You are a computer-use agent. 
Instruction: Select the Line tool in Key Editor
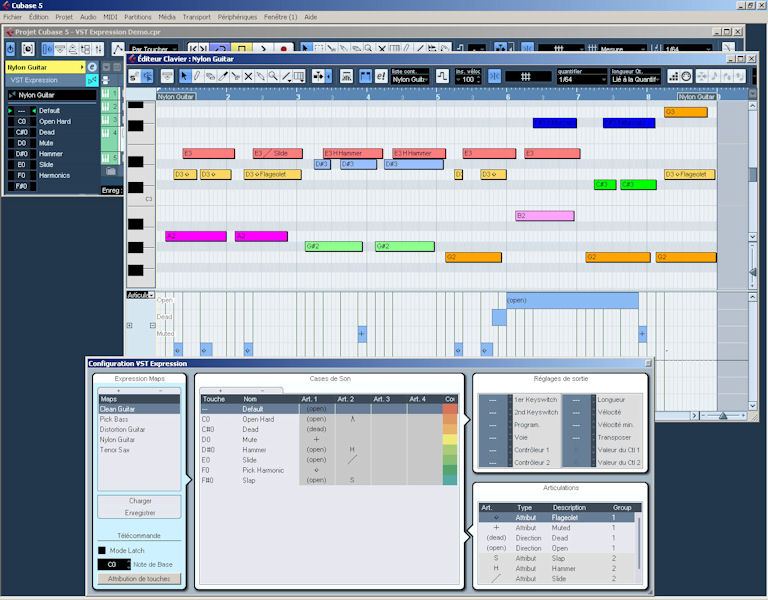[286, 76]
